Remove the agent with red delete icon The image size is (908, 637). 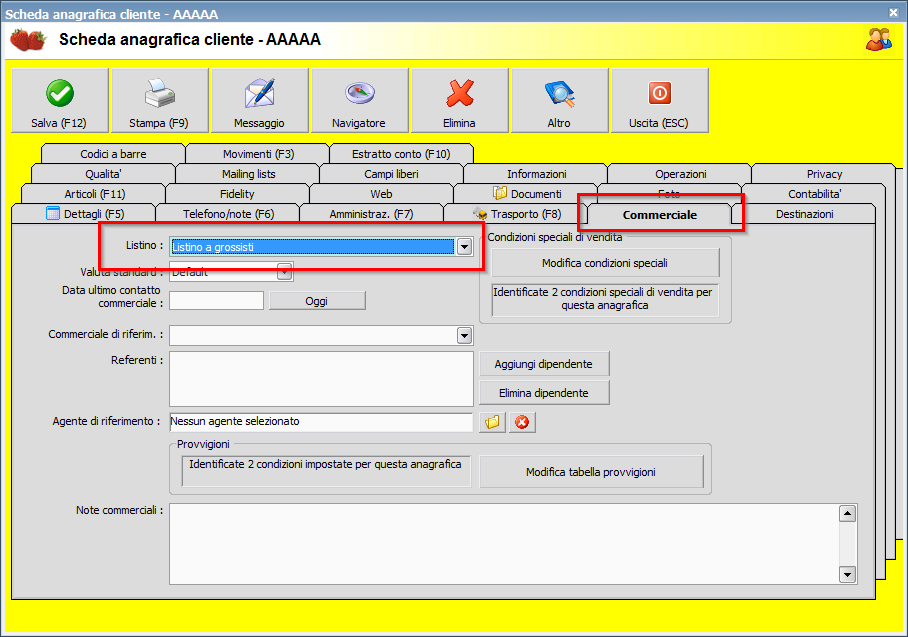click(522, 422)
